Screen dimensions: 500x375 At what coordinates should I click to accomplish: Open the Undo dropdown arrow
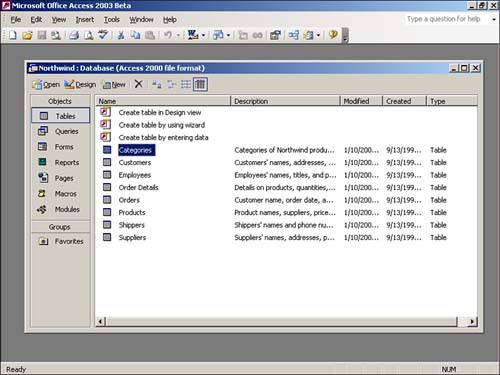(178, 35)
